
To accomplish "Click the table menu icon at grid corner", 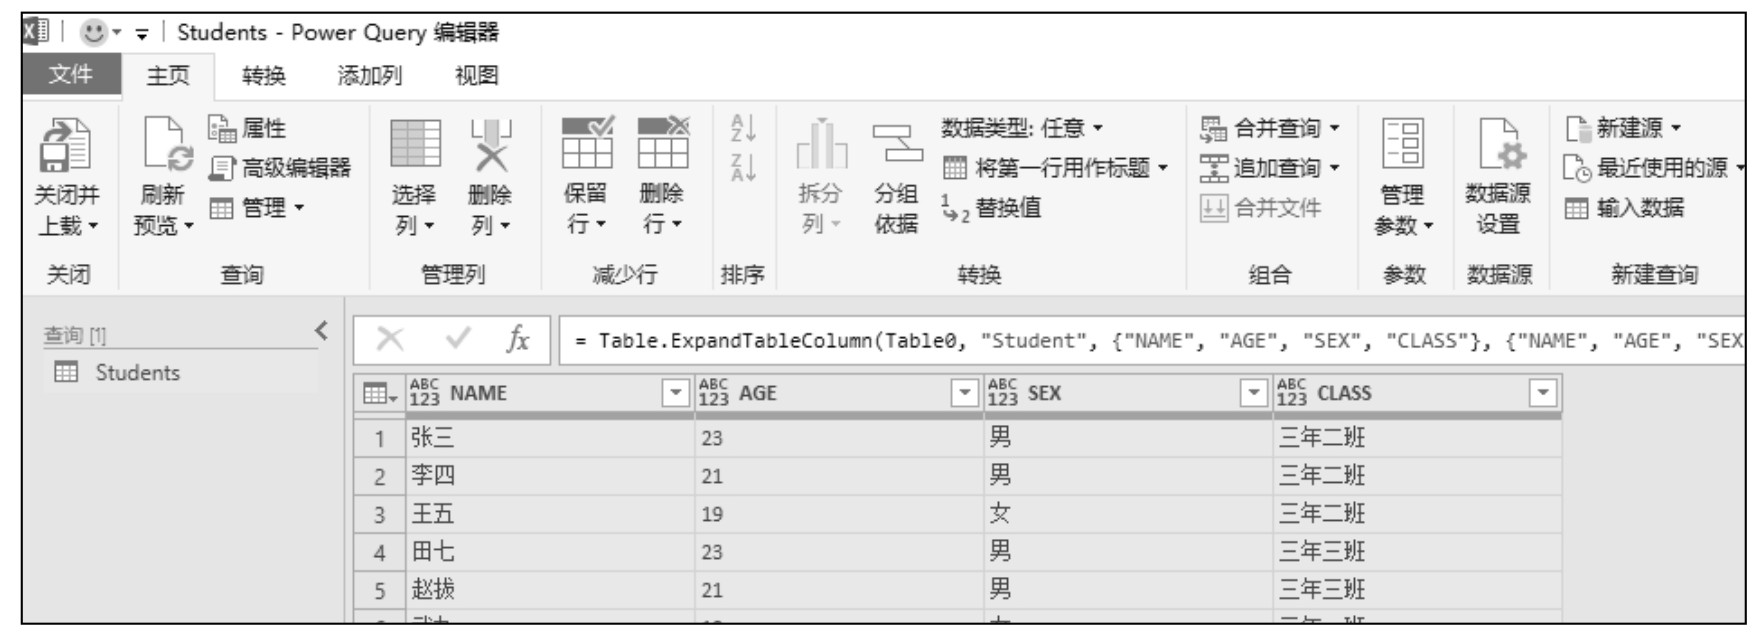I will (380, 394).
